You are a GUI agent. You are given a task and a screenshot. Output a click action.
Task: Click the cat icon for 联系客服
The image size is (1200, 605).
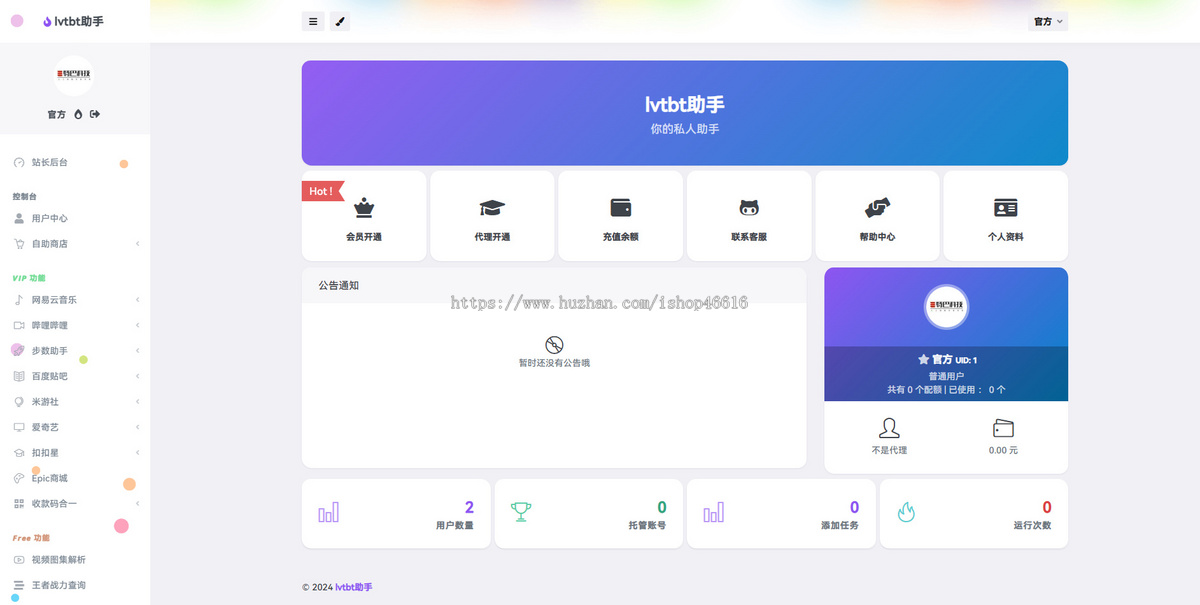749,208
